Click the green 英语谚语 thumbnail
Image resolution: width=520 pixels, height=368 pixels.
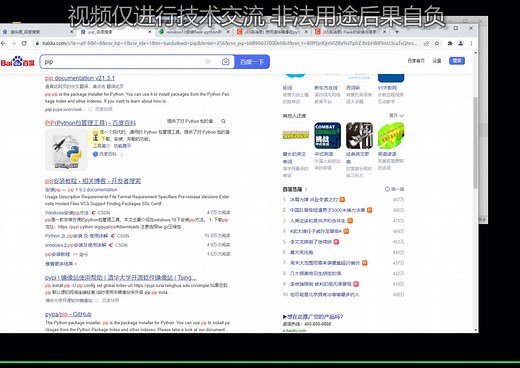[x=391, y=135]
